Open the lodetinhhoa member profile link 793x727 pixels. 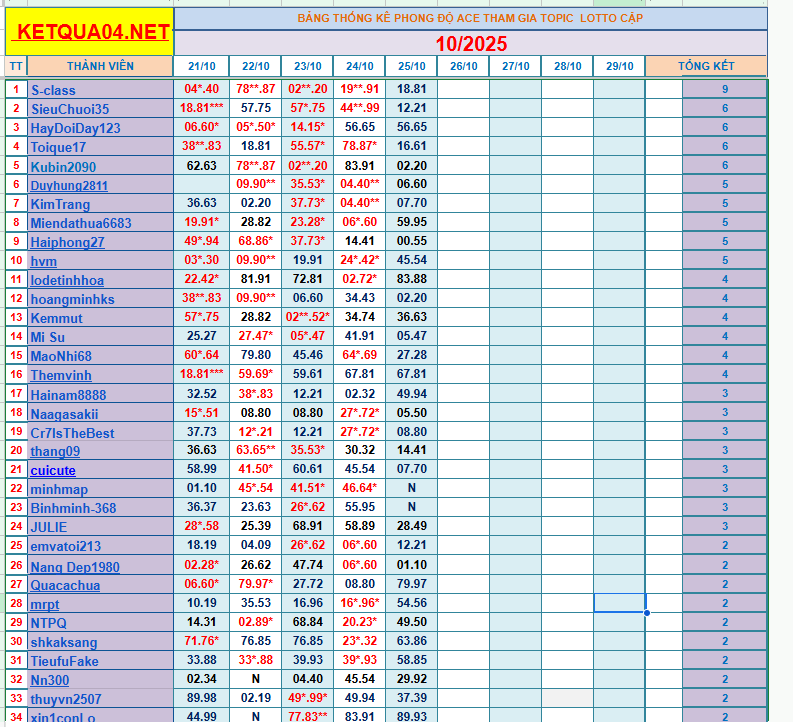pos(67,280)
